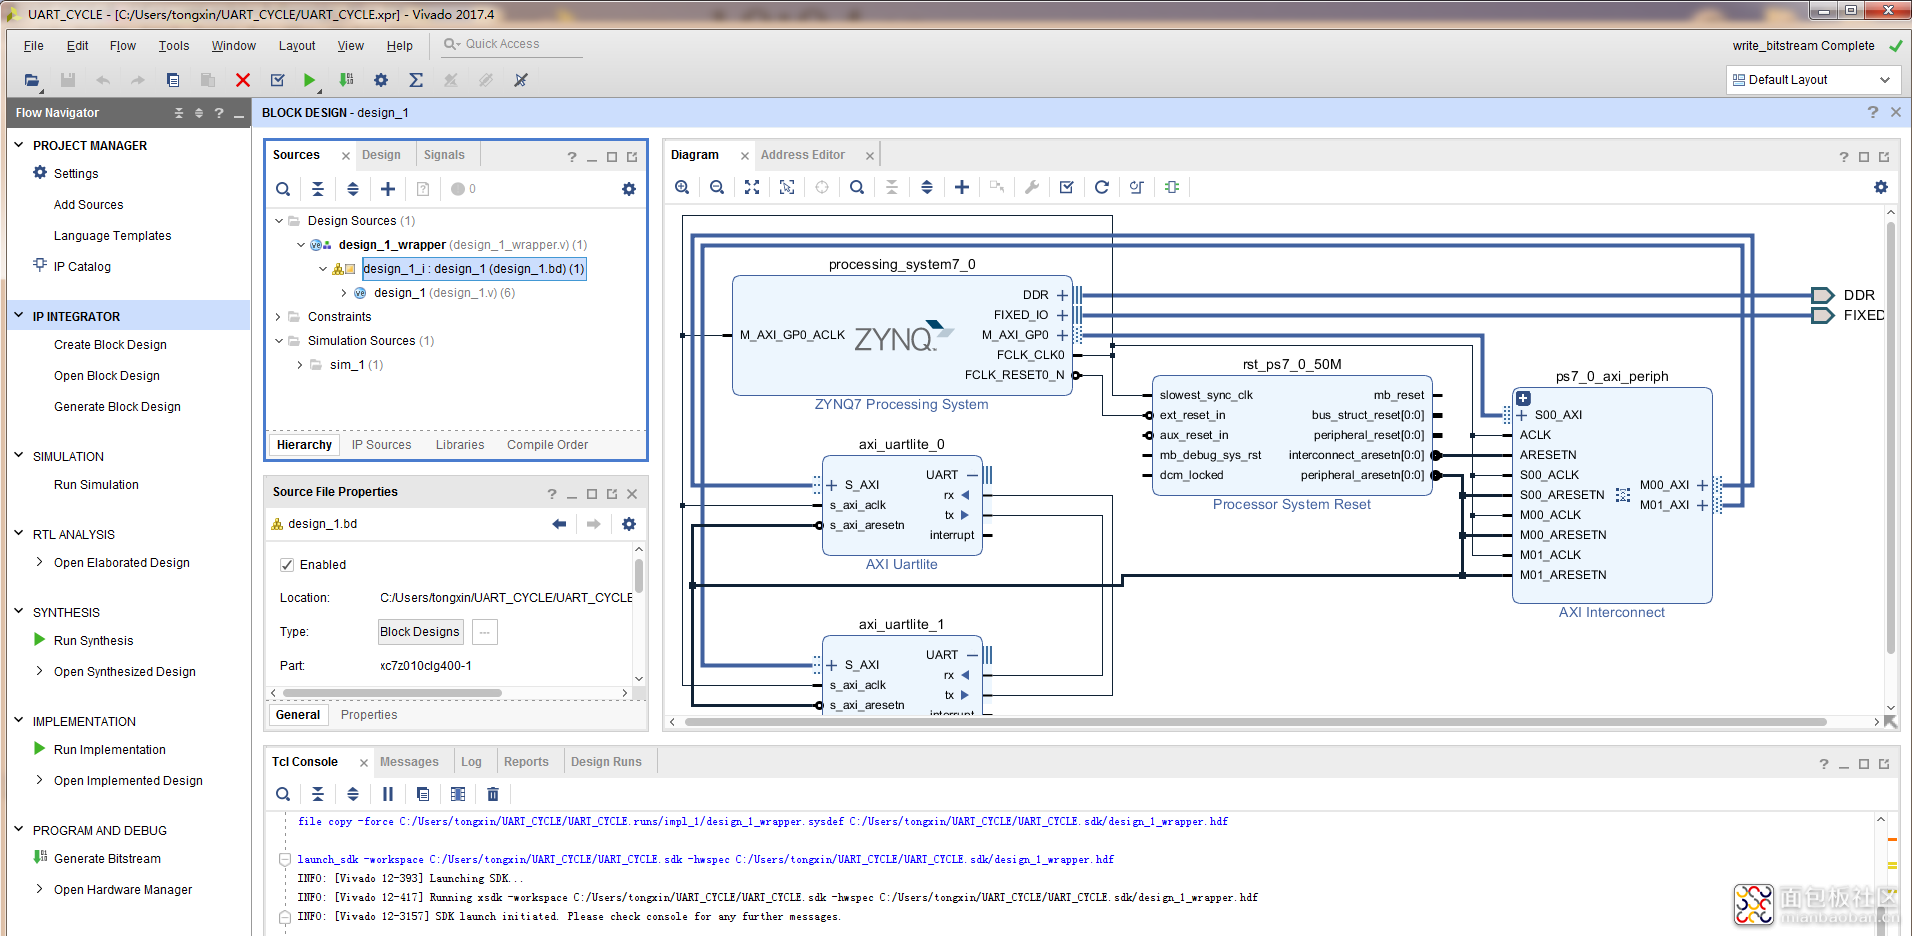Image resolution: width=1912 pixels, height=936 pixels.
Task: Collapse Design Sources tree node
Action: pos(278,221)
